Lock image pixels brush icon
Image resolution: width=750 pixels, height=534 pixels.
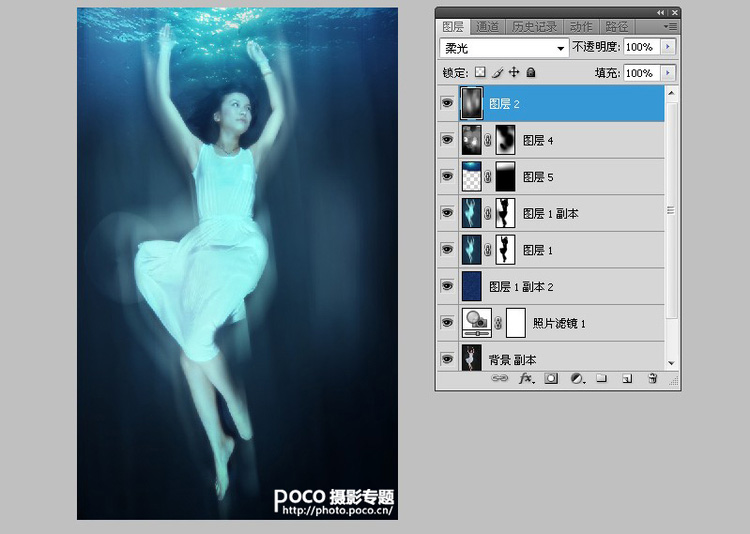point(497,72)
